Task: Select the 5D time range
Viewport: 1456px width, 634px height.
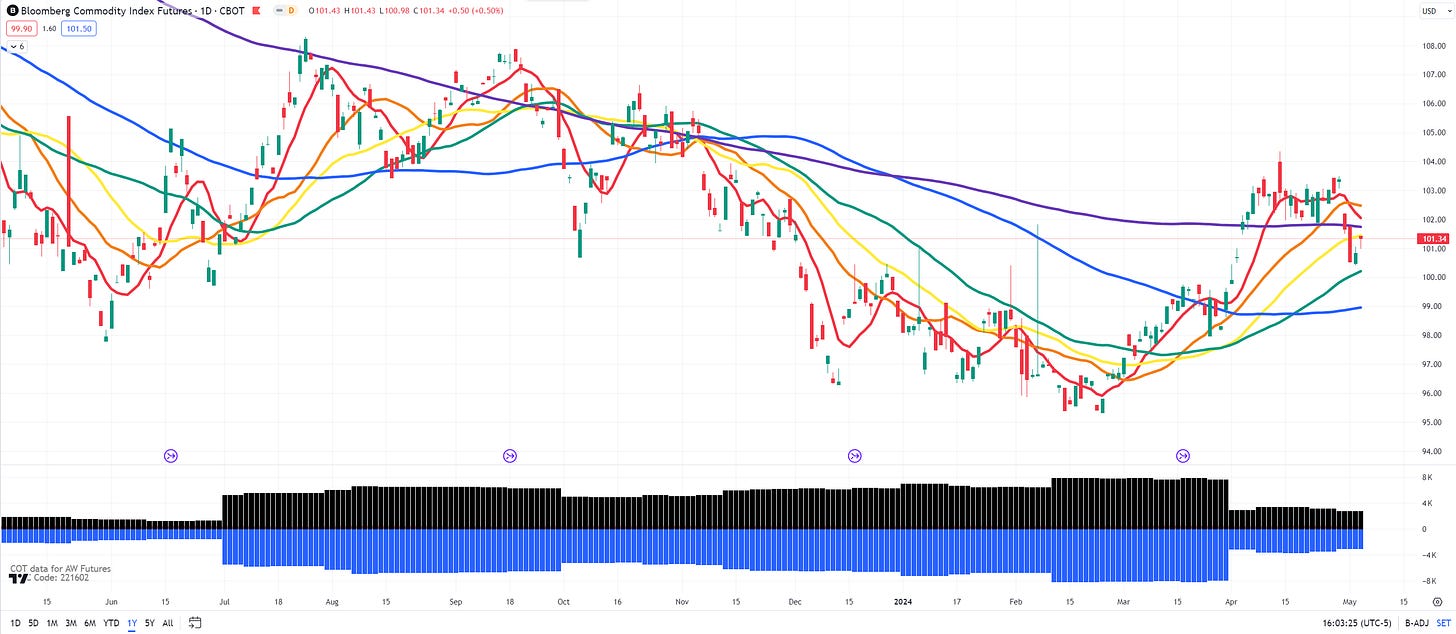Action: click(x=33, y=623)
